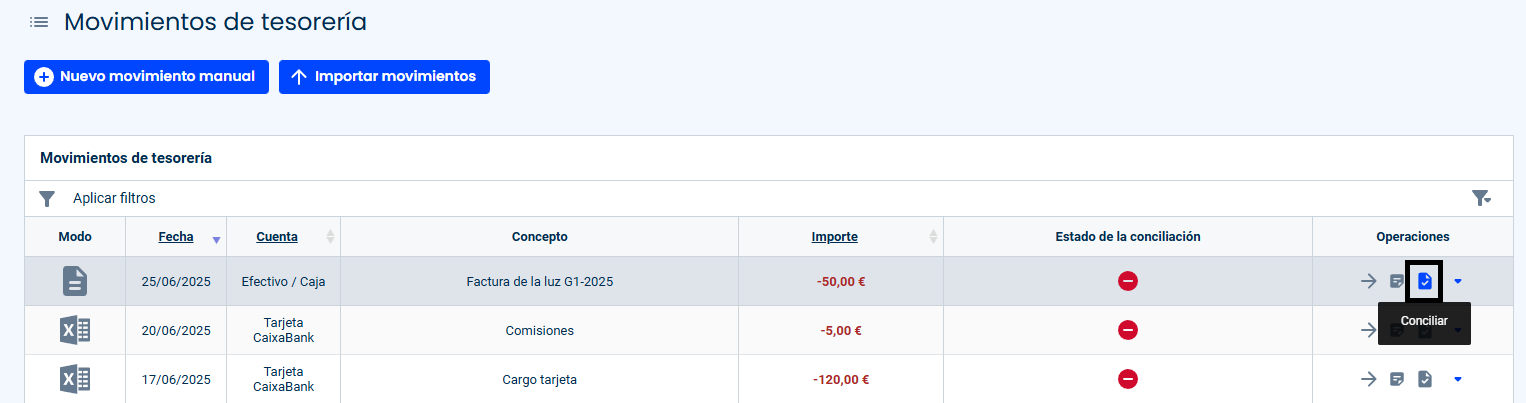Expand the operations dropdown for Factura de la luz
The width and height of the screenshot is (1526, 403).
[1458, 281]
